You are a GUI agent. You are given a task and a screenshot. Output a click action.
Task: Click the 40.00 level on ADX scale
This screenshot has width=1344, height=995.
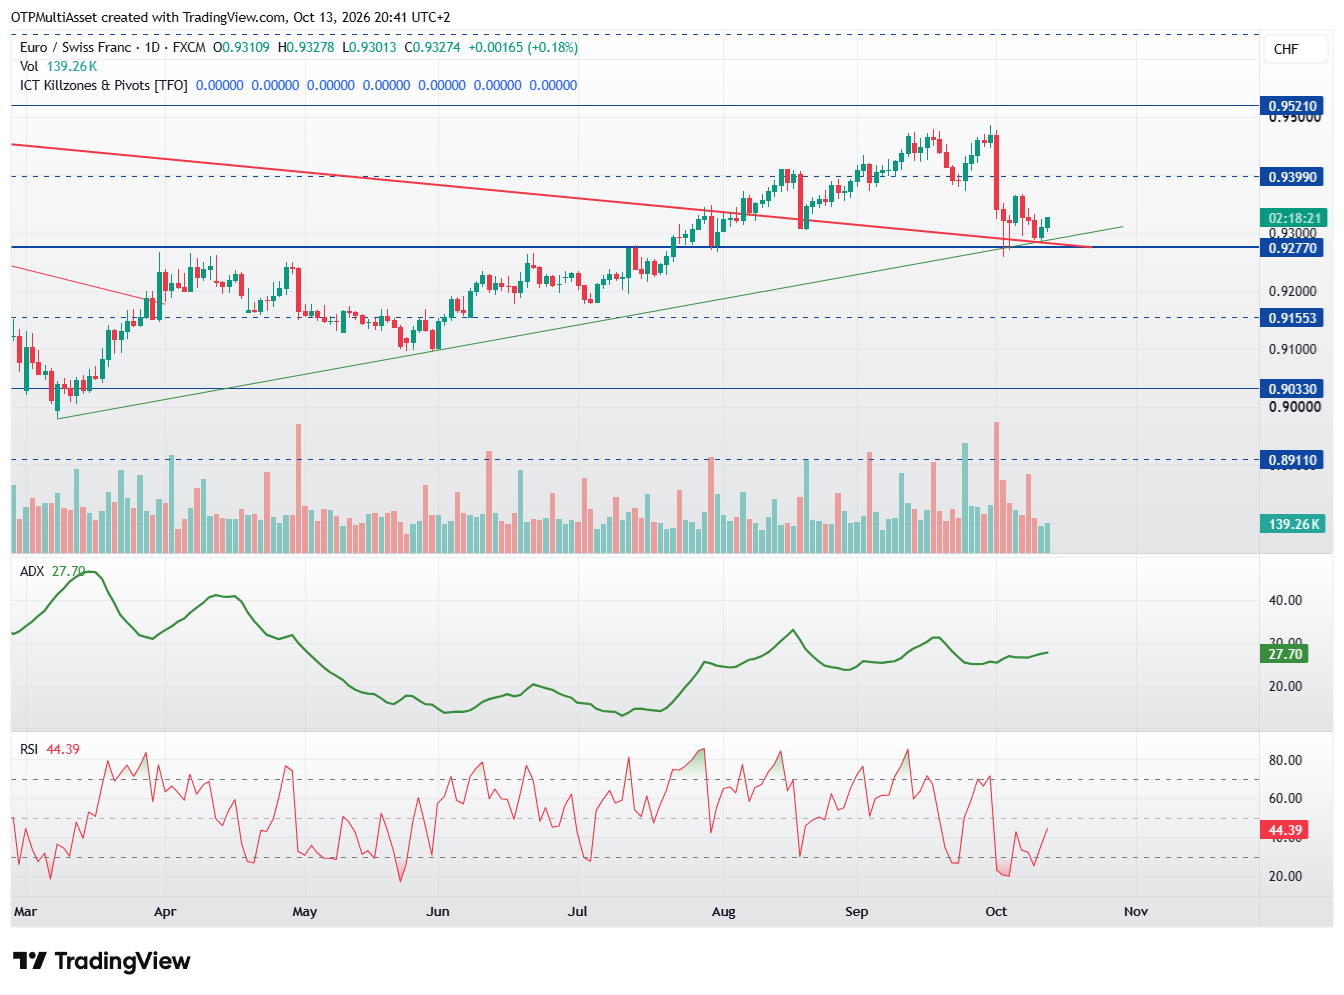pos(1285,601)
